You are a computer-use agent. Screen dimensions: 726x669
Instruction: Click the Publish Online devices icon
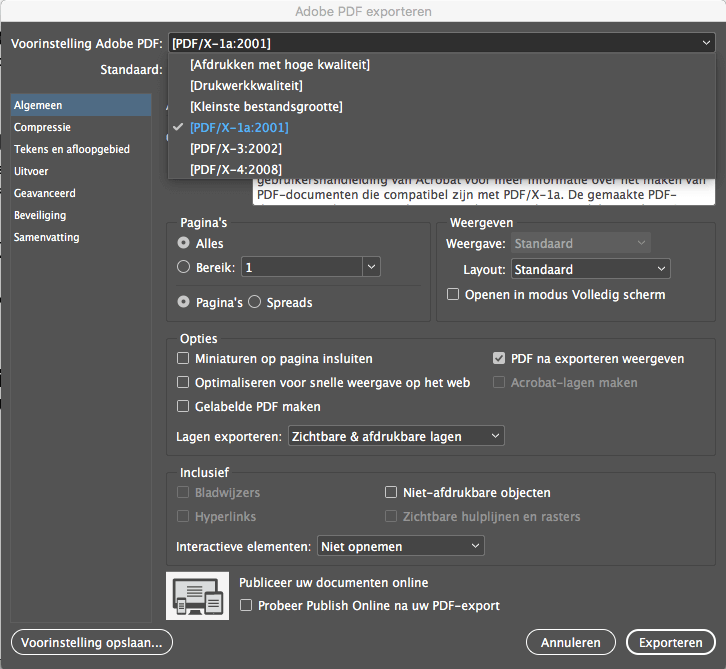point(197,596)
